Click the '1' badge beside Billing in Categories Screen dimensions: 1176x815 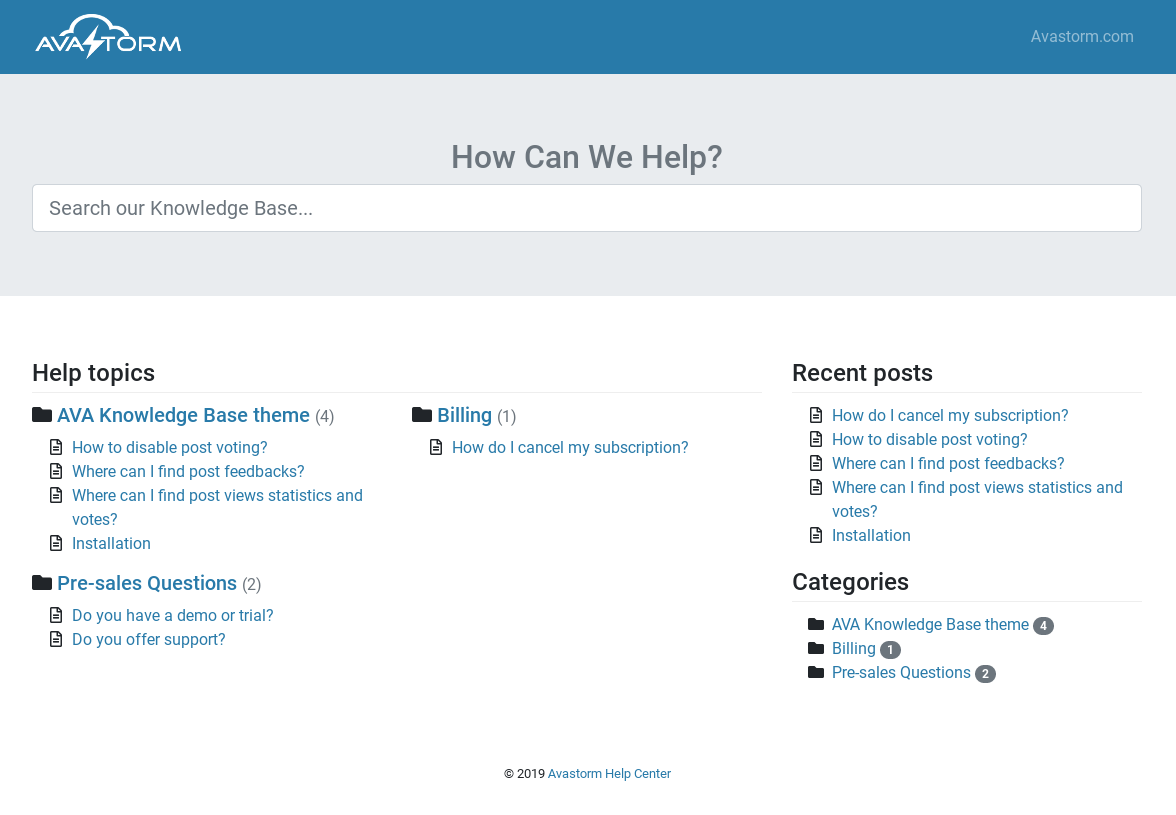[890, 650]
